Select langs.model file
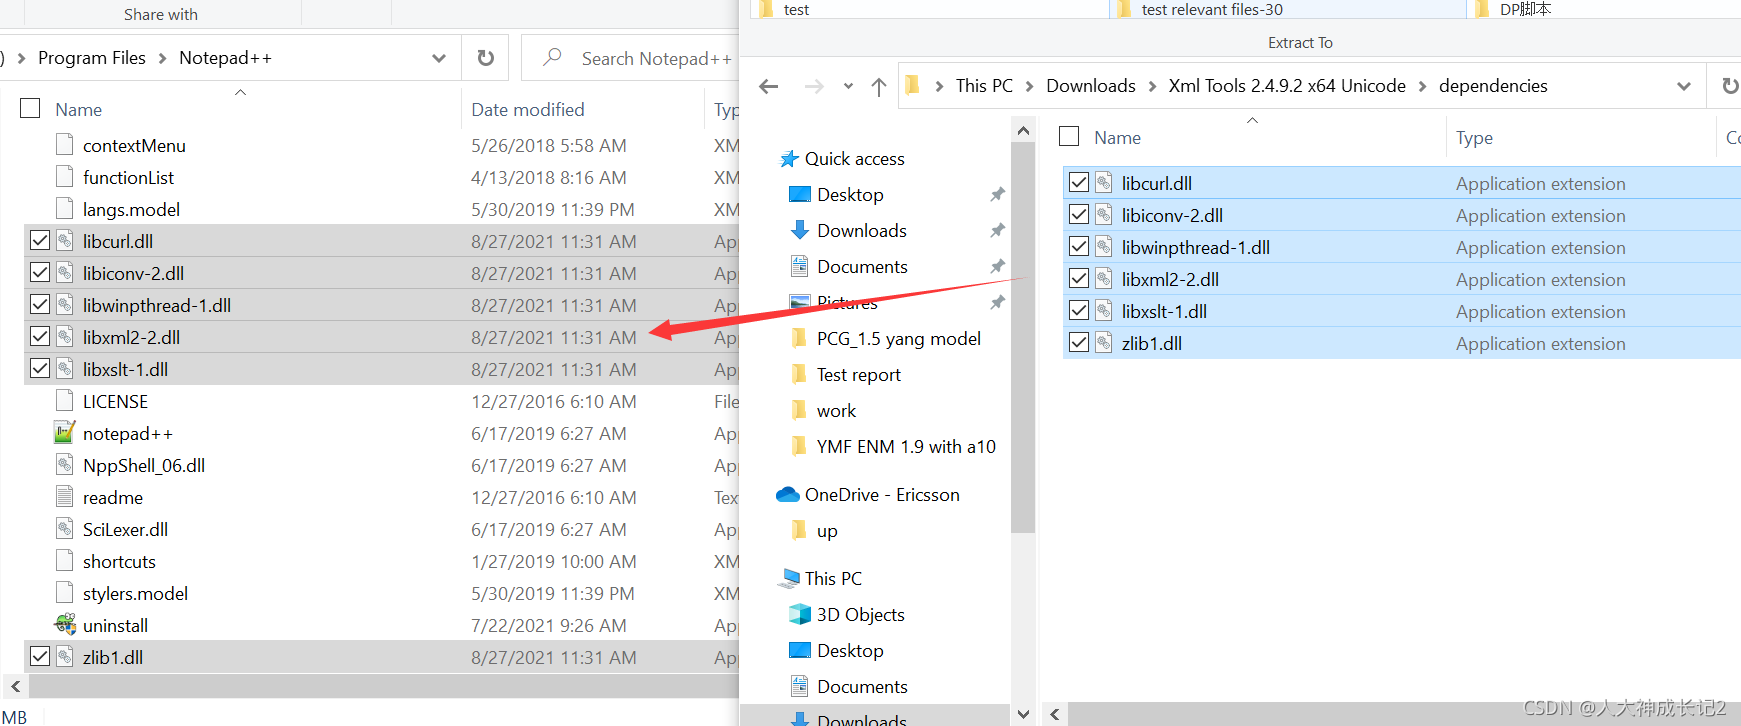1741x726 pixels. click(x=131, y=209)
